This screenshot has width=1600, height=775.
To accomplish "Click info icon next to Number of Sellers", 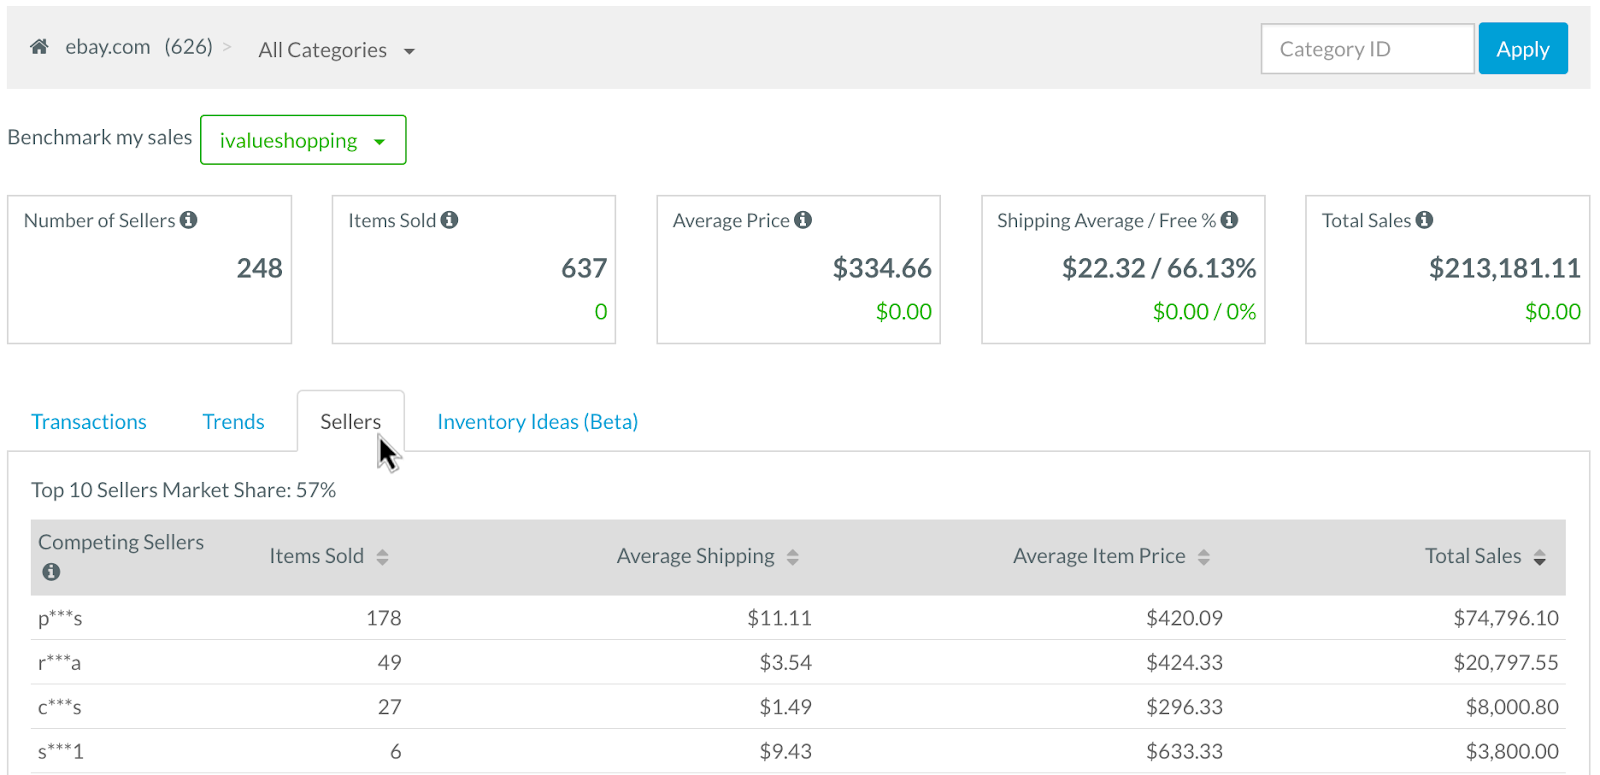I will (189, 220).
